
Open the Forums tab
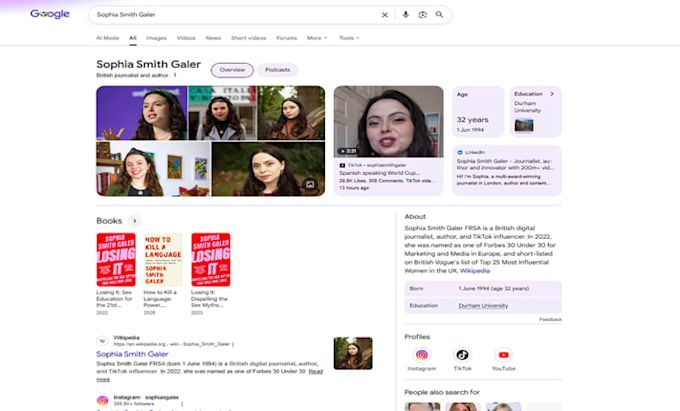(287, 38)
